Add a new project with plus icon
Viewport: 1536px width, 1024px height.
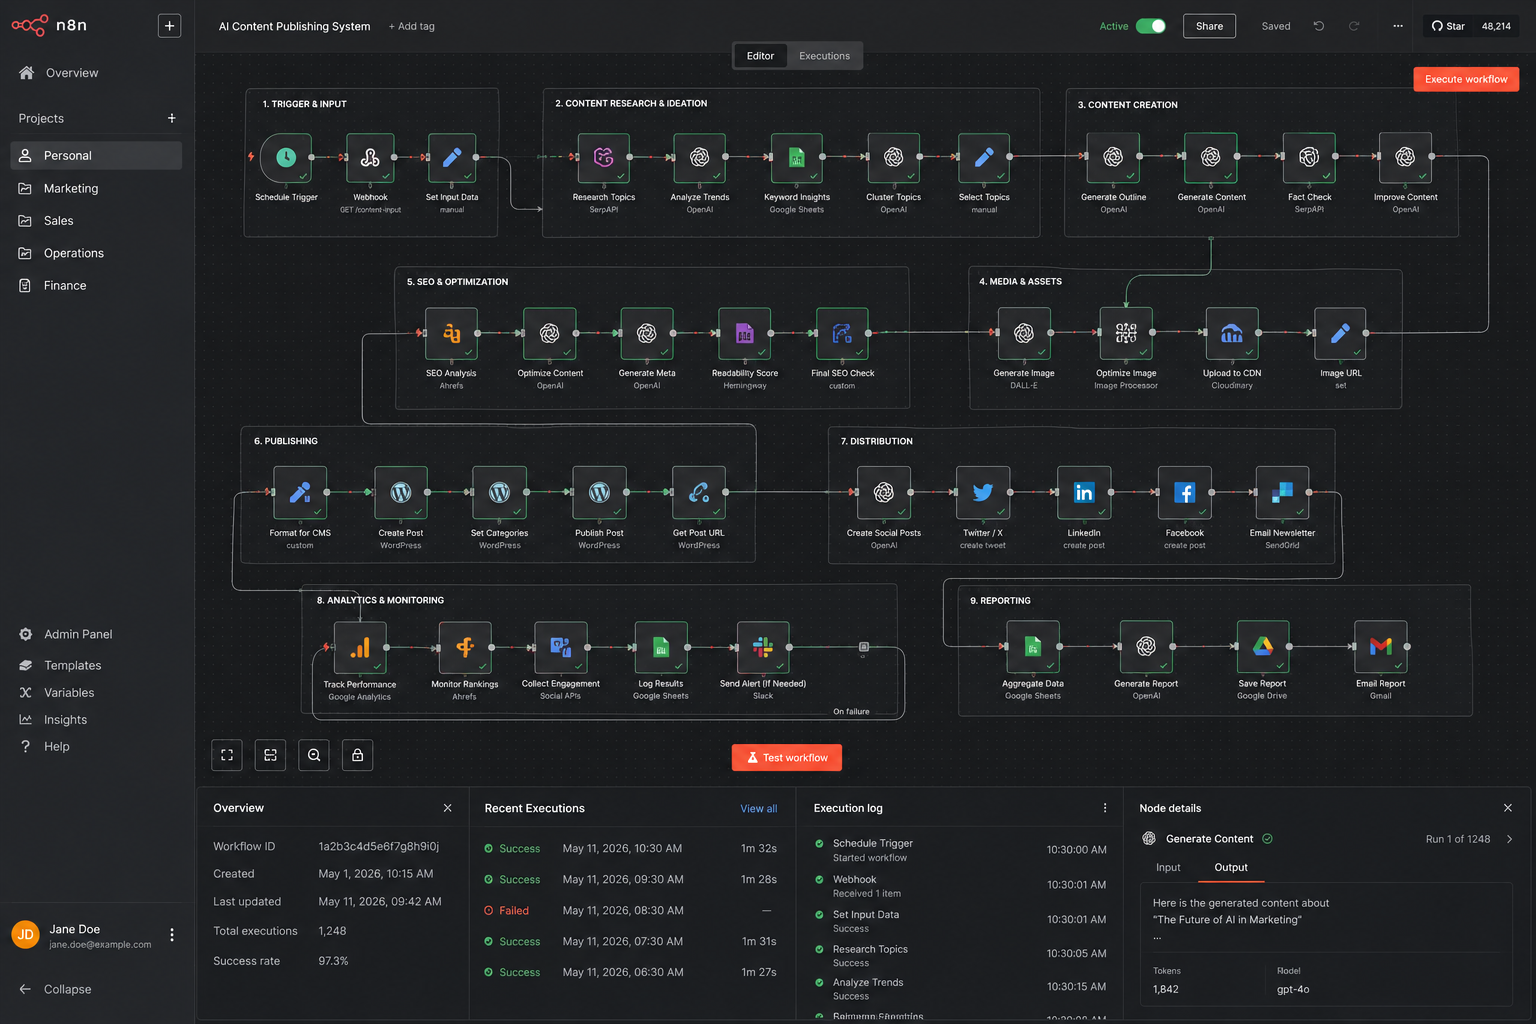pyautogui.click(x=172, y=118)
